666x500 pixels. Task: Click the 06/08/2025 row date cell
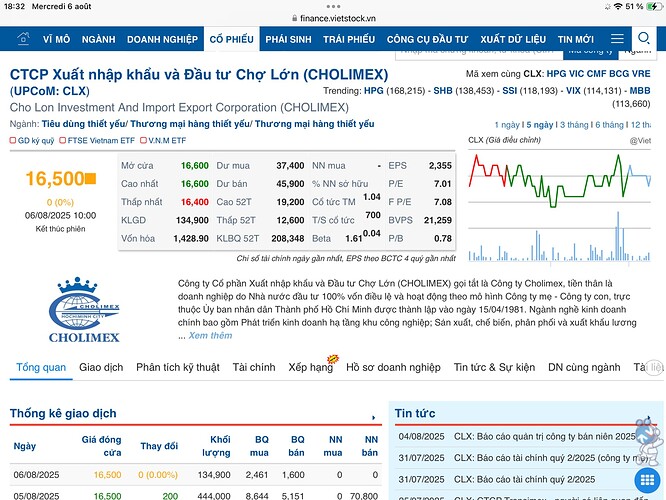tap(37, 475)
